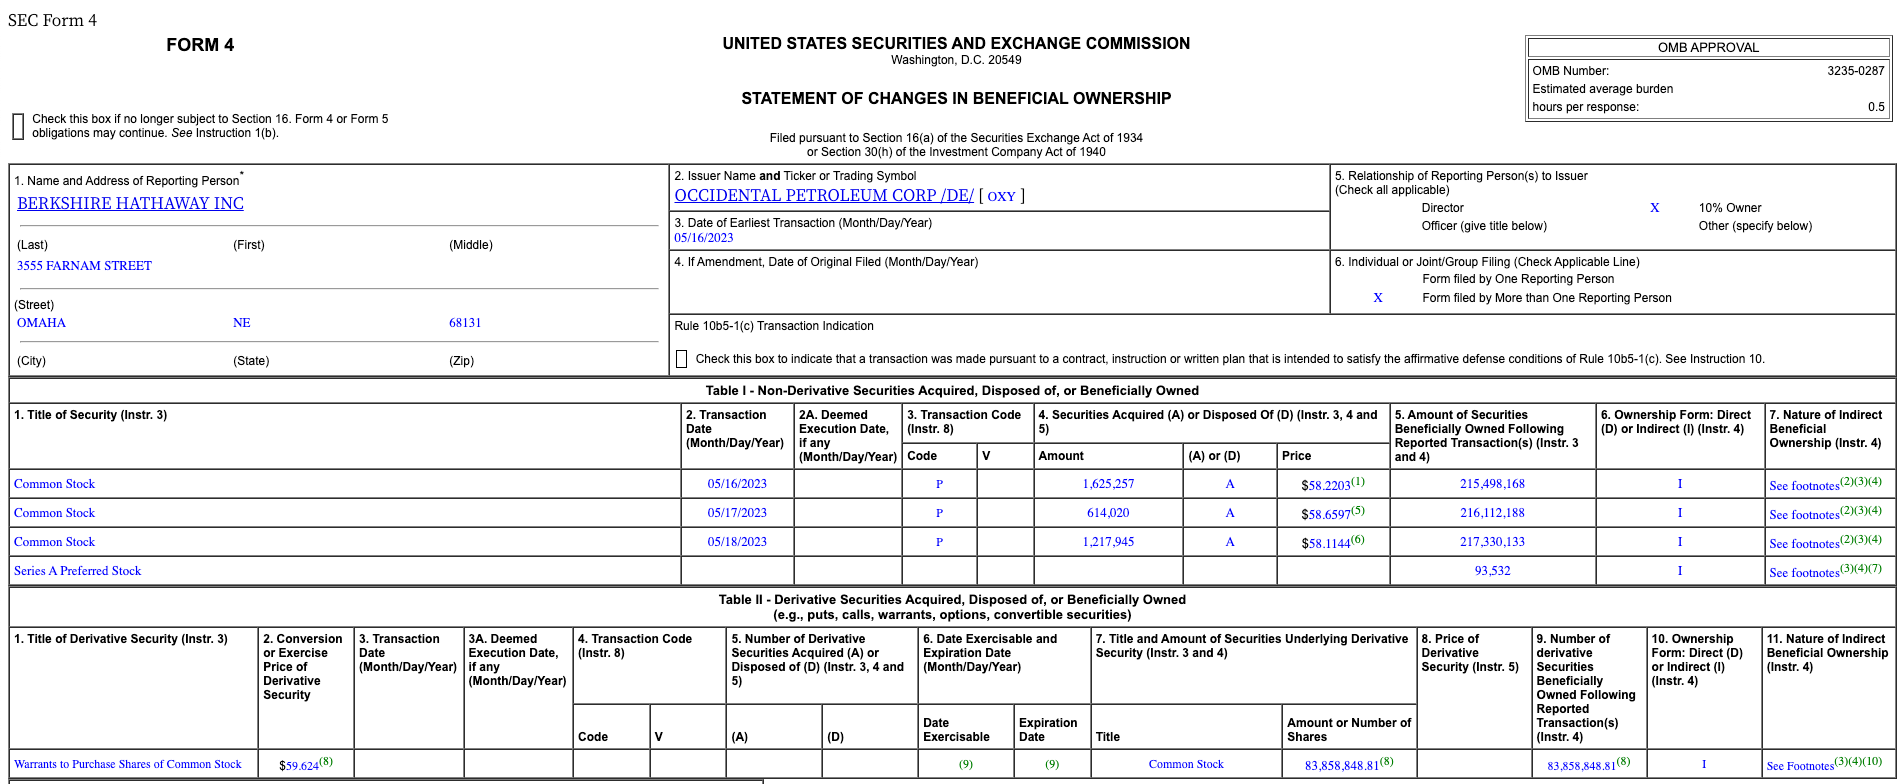Click the SEC Form 4 page title
The height and width of the screenshot is (784, 1904).
tap(52, 20)
